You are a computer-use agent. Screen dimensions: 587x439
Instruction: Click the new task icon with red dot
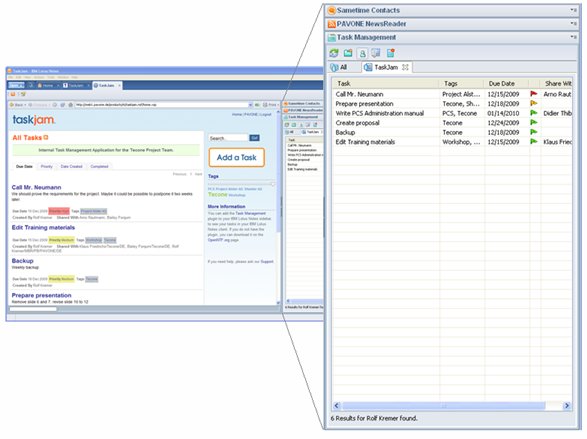390,53
